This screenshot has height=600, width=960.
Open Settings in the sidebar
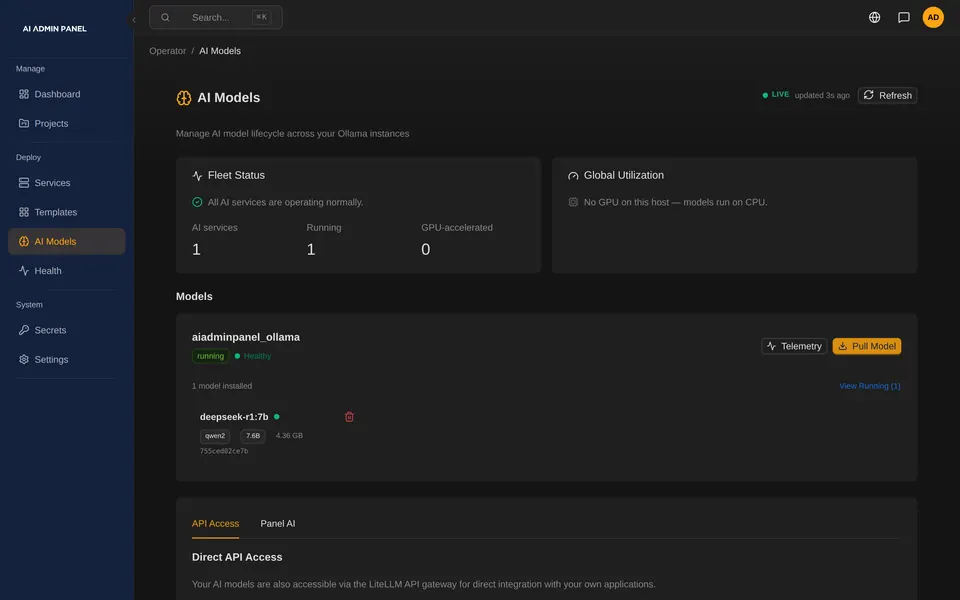pos(67,360)
